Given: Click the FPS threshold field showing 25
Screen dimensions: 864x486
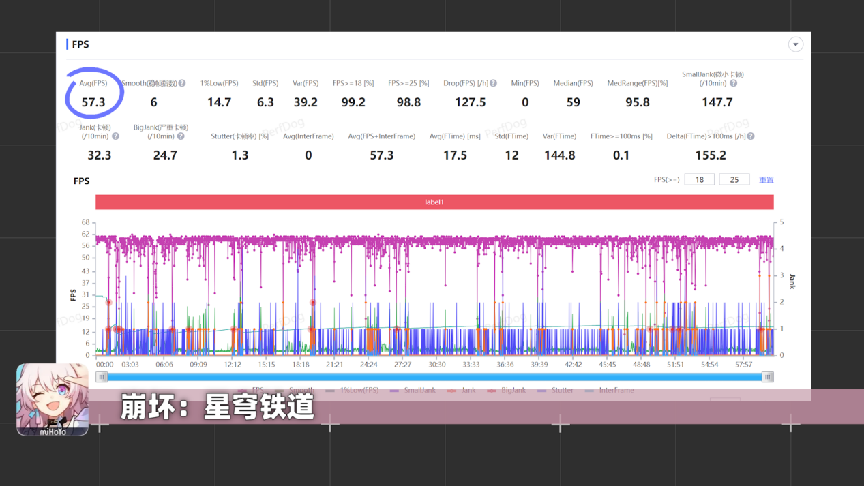Looking at the screenshot, I should [x=734, y=180].
